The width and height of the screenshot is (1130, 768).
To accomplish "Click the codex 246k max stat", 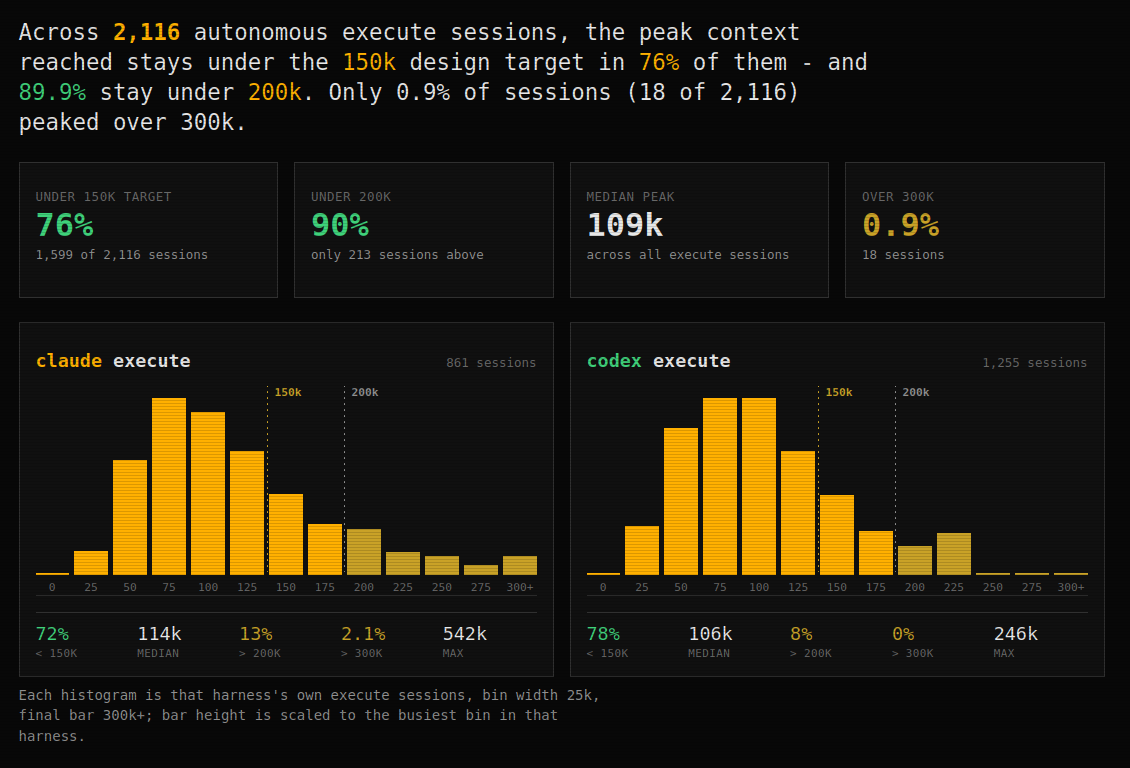I will pos(1015,634).
